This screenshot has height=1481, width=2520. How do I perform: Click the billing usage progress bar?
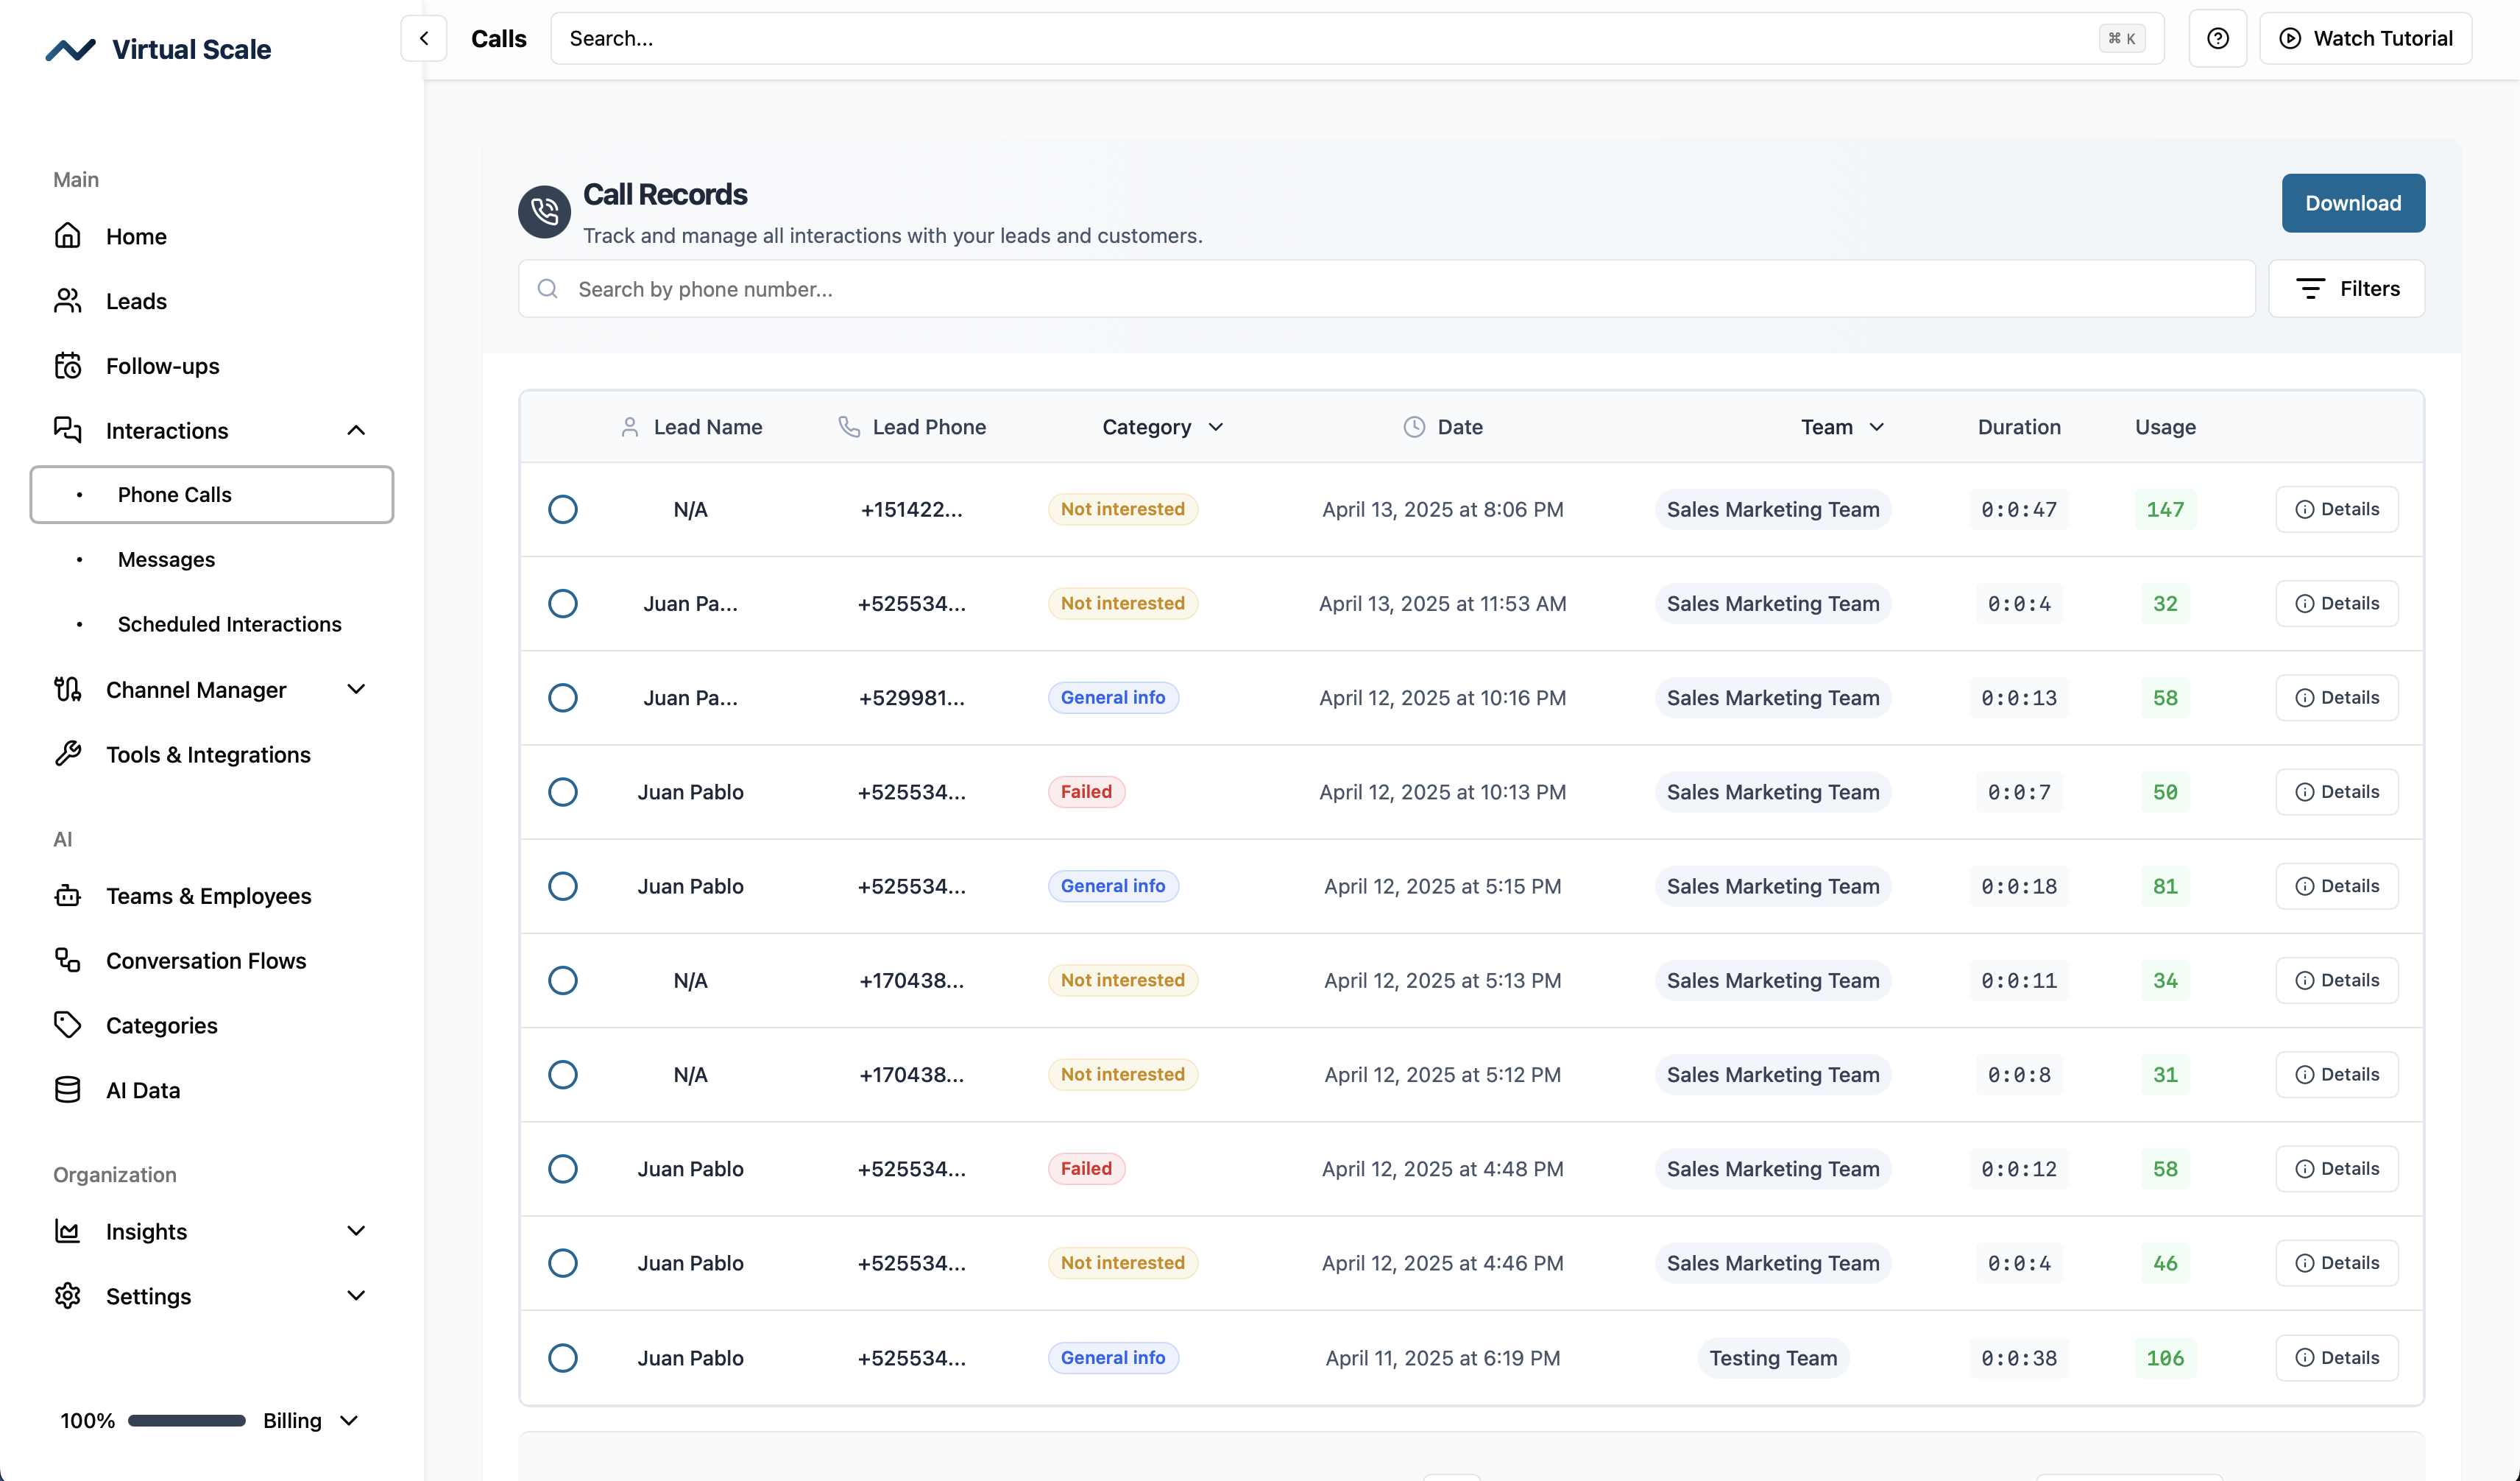(x=186, y=1420)
